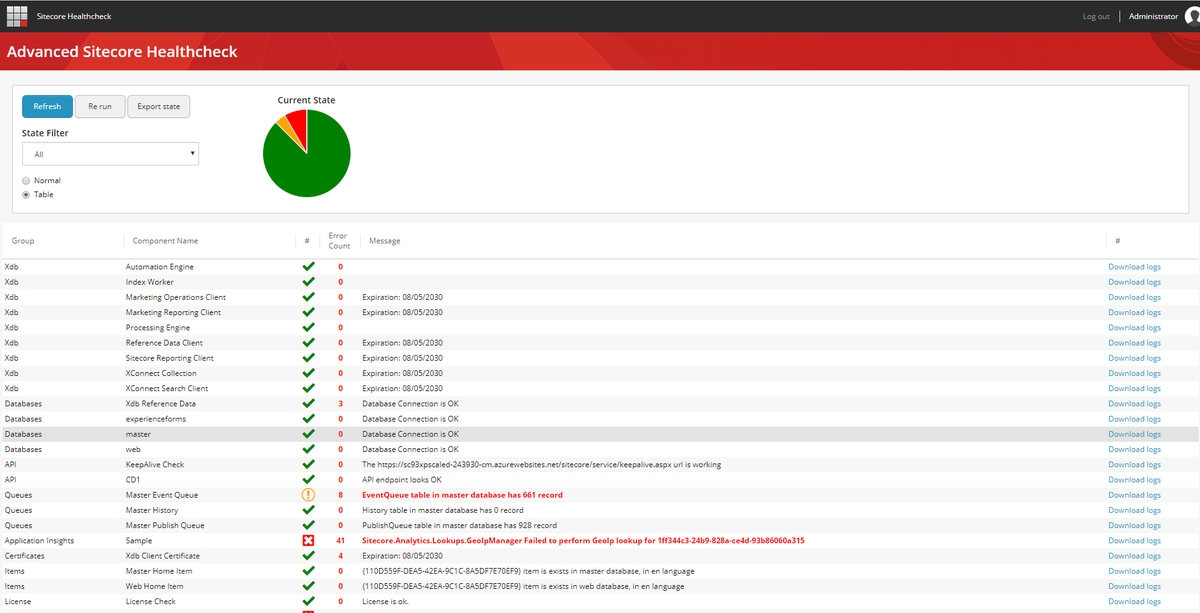The width and height of the screenshot is (1200, 613).
Task: Download logs for Xdb Client Certificate
Action: 1134,556
